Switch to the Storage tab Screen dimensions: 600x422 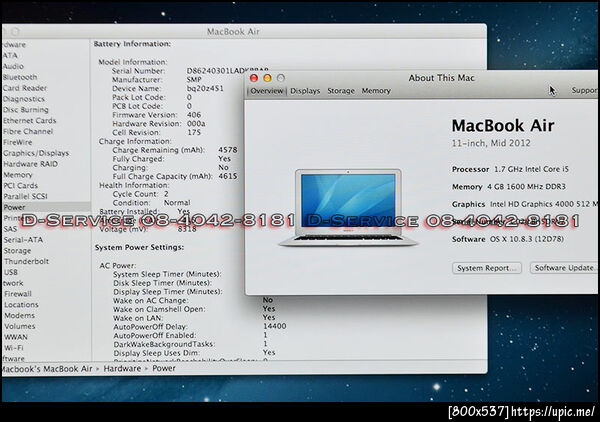pyautogui.click(x=341, y=91)
